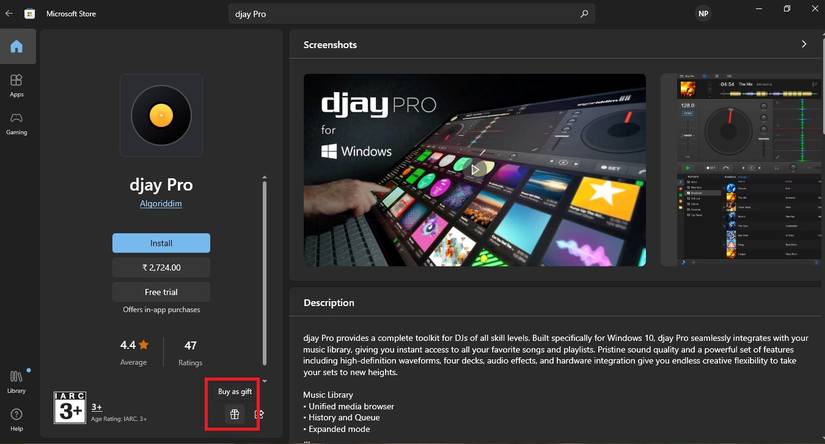This screenshot has height=444, width=825.
Task: Click the scroll down arrow in left panel
Action: [x=264, y=381]
